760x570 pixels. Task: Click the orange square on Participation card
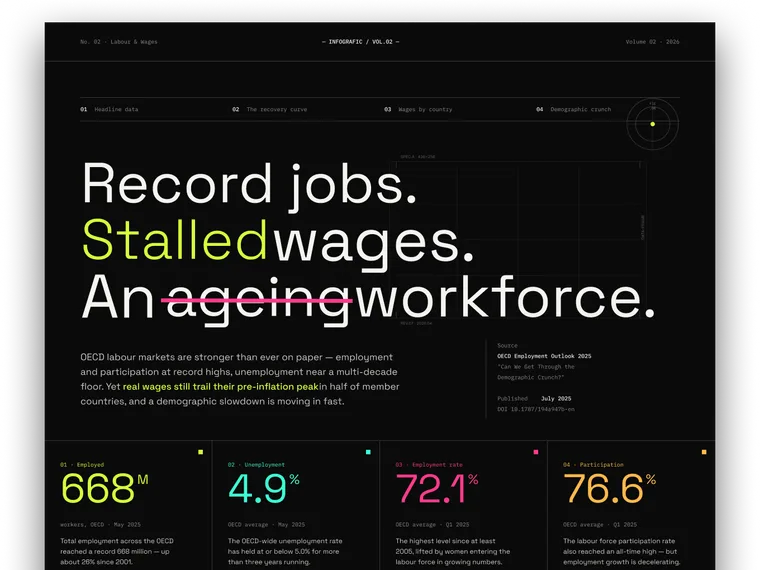(x=704, y=452)
